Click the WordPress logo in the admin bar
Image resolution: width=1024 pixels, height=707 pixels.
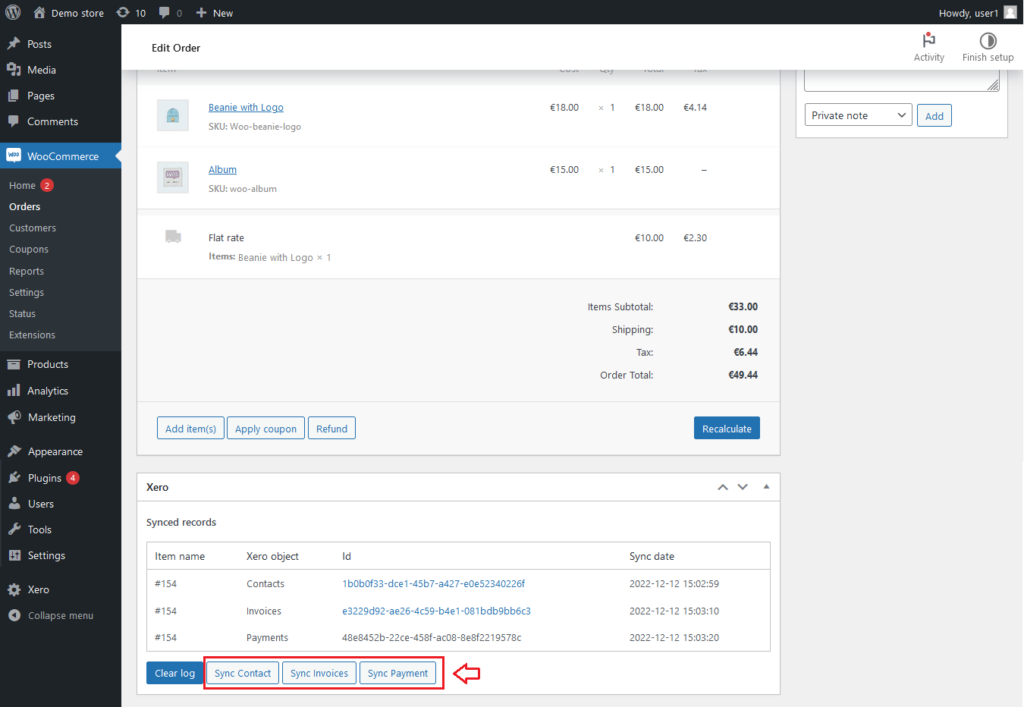13,12
